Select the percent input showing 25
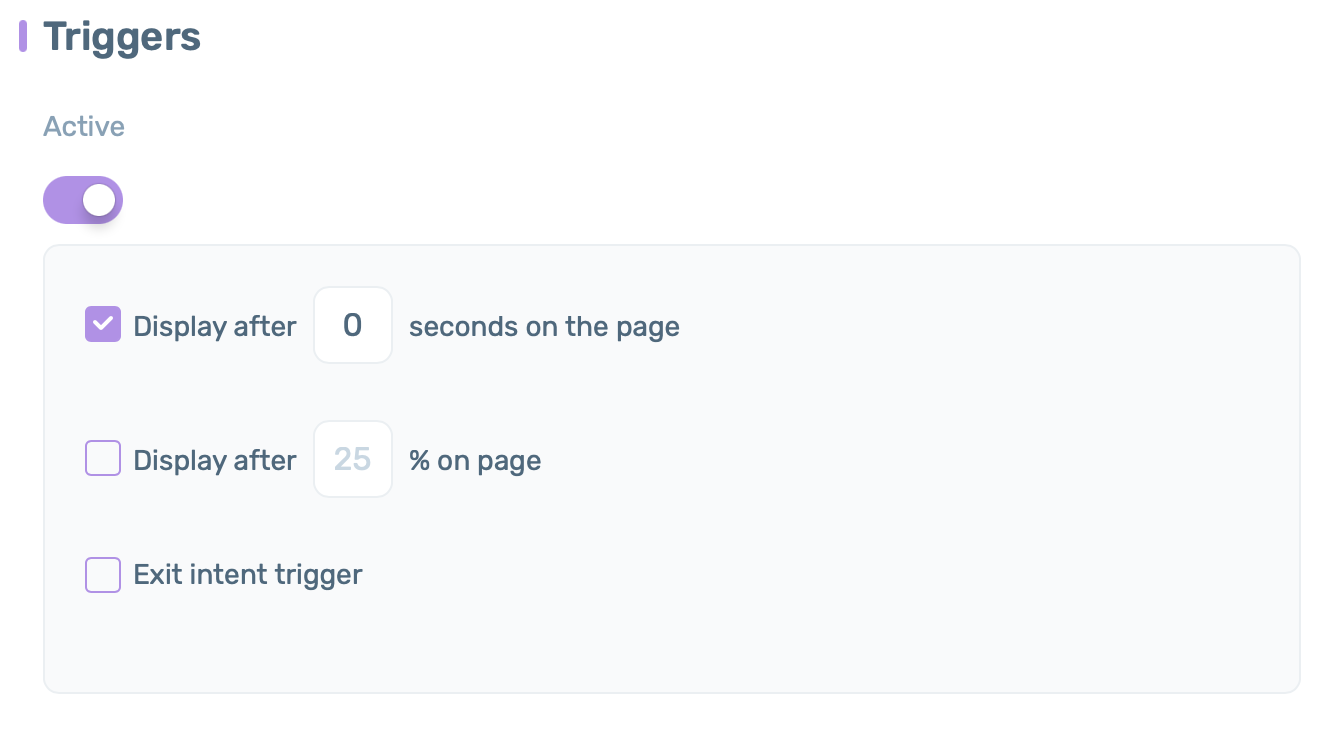1328x732 pixels. point(353,459)
